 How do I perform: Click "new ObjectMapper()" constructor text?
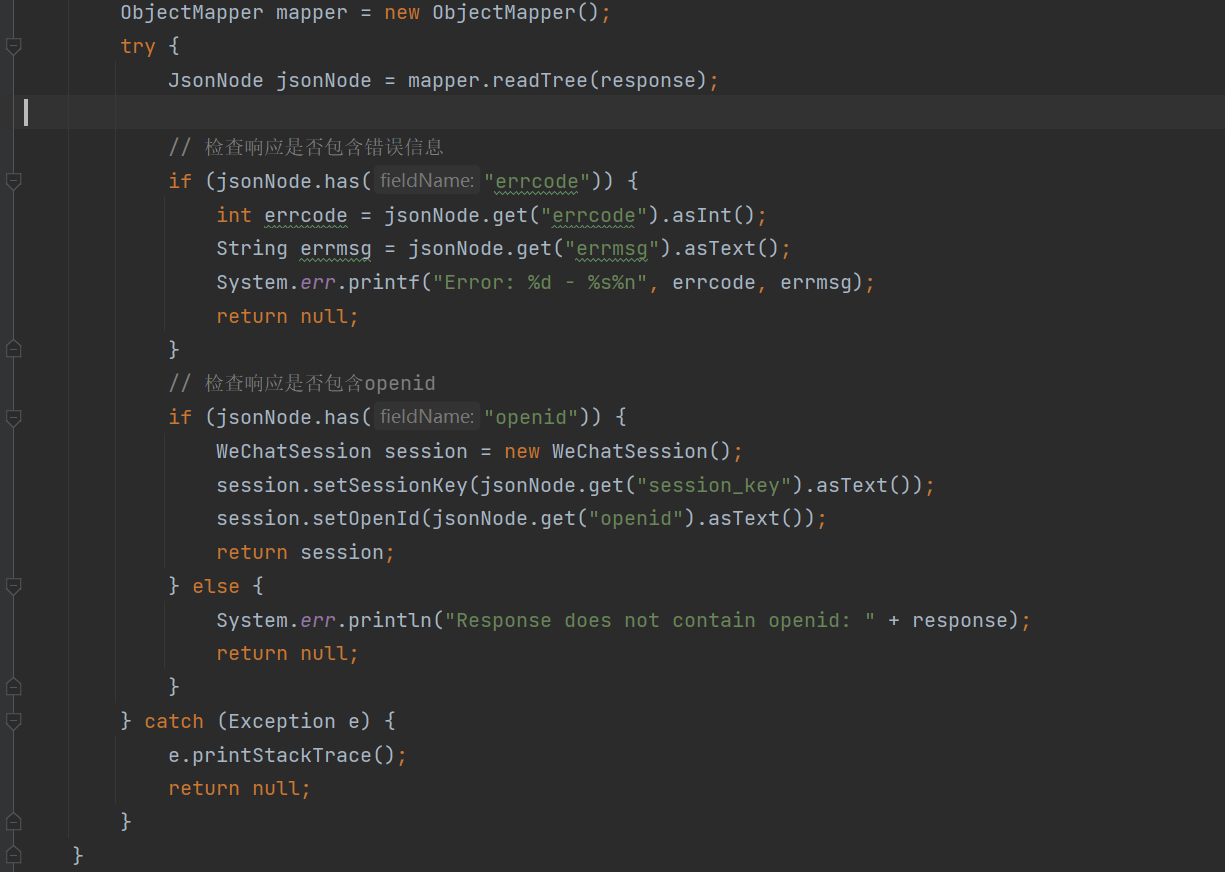point(491,13)
